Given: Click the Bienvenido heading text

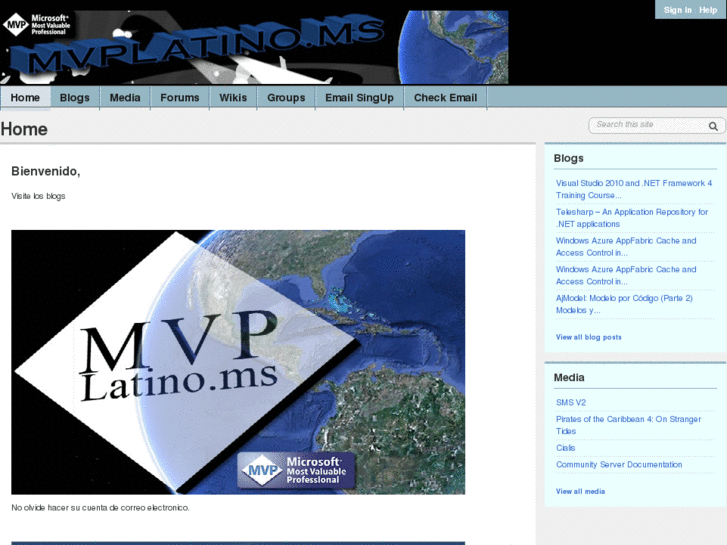Looking at the screenshot, I should (x=45, y=171).
